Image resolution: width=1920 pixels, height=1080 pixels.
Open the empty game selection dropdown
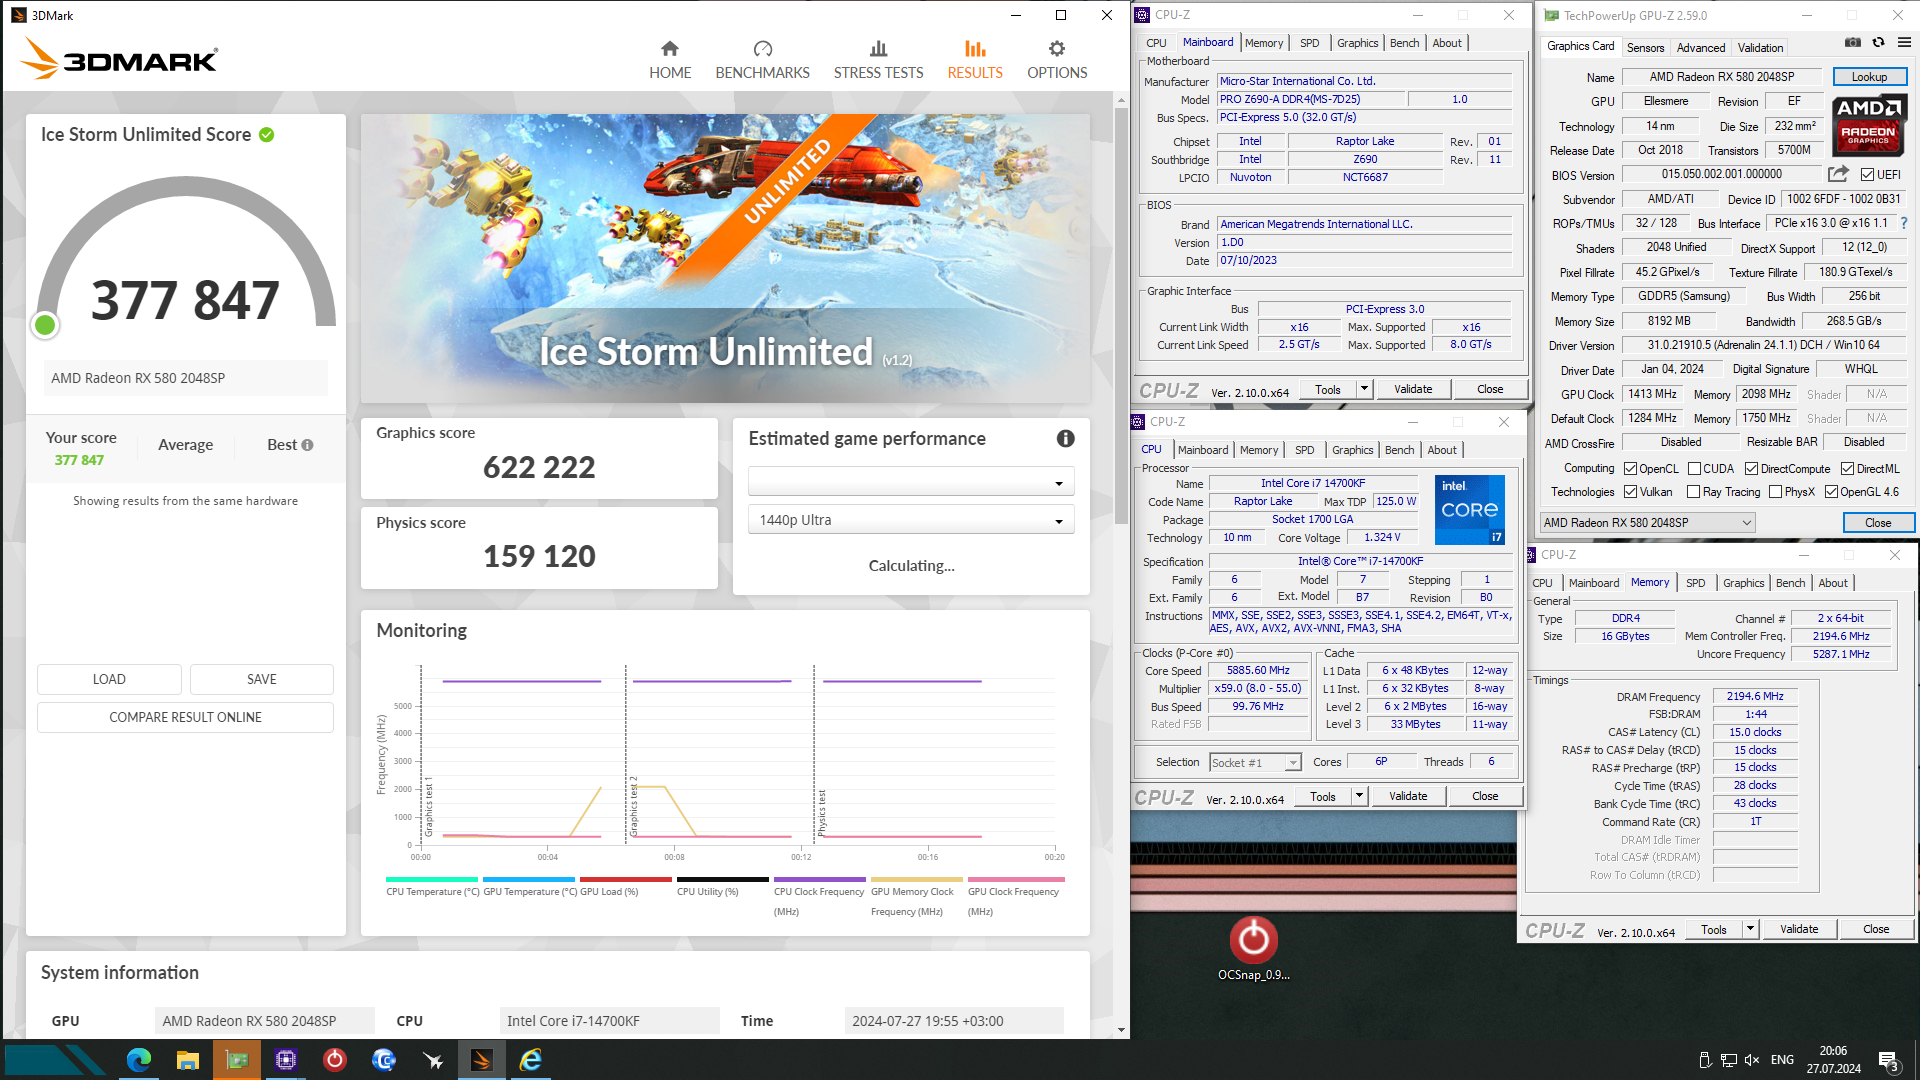[911, 482]
